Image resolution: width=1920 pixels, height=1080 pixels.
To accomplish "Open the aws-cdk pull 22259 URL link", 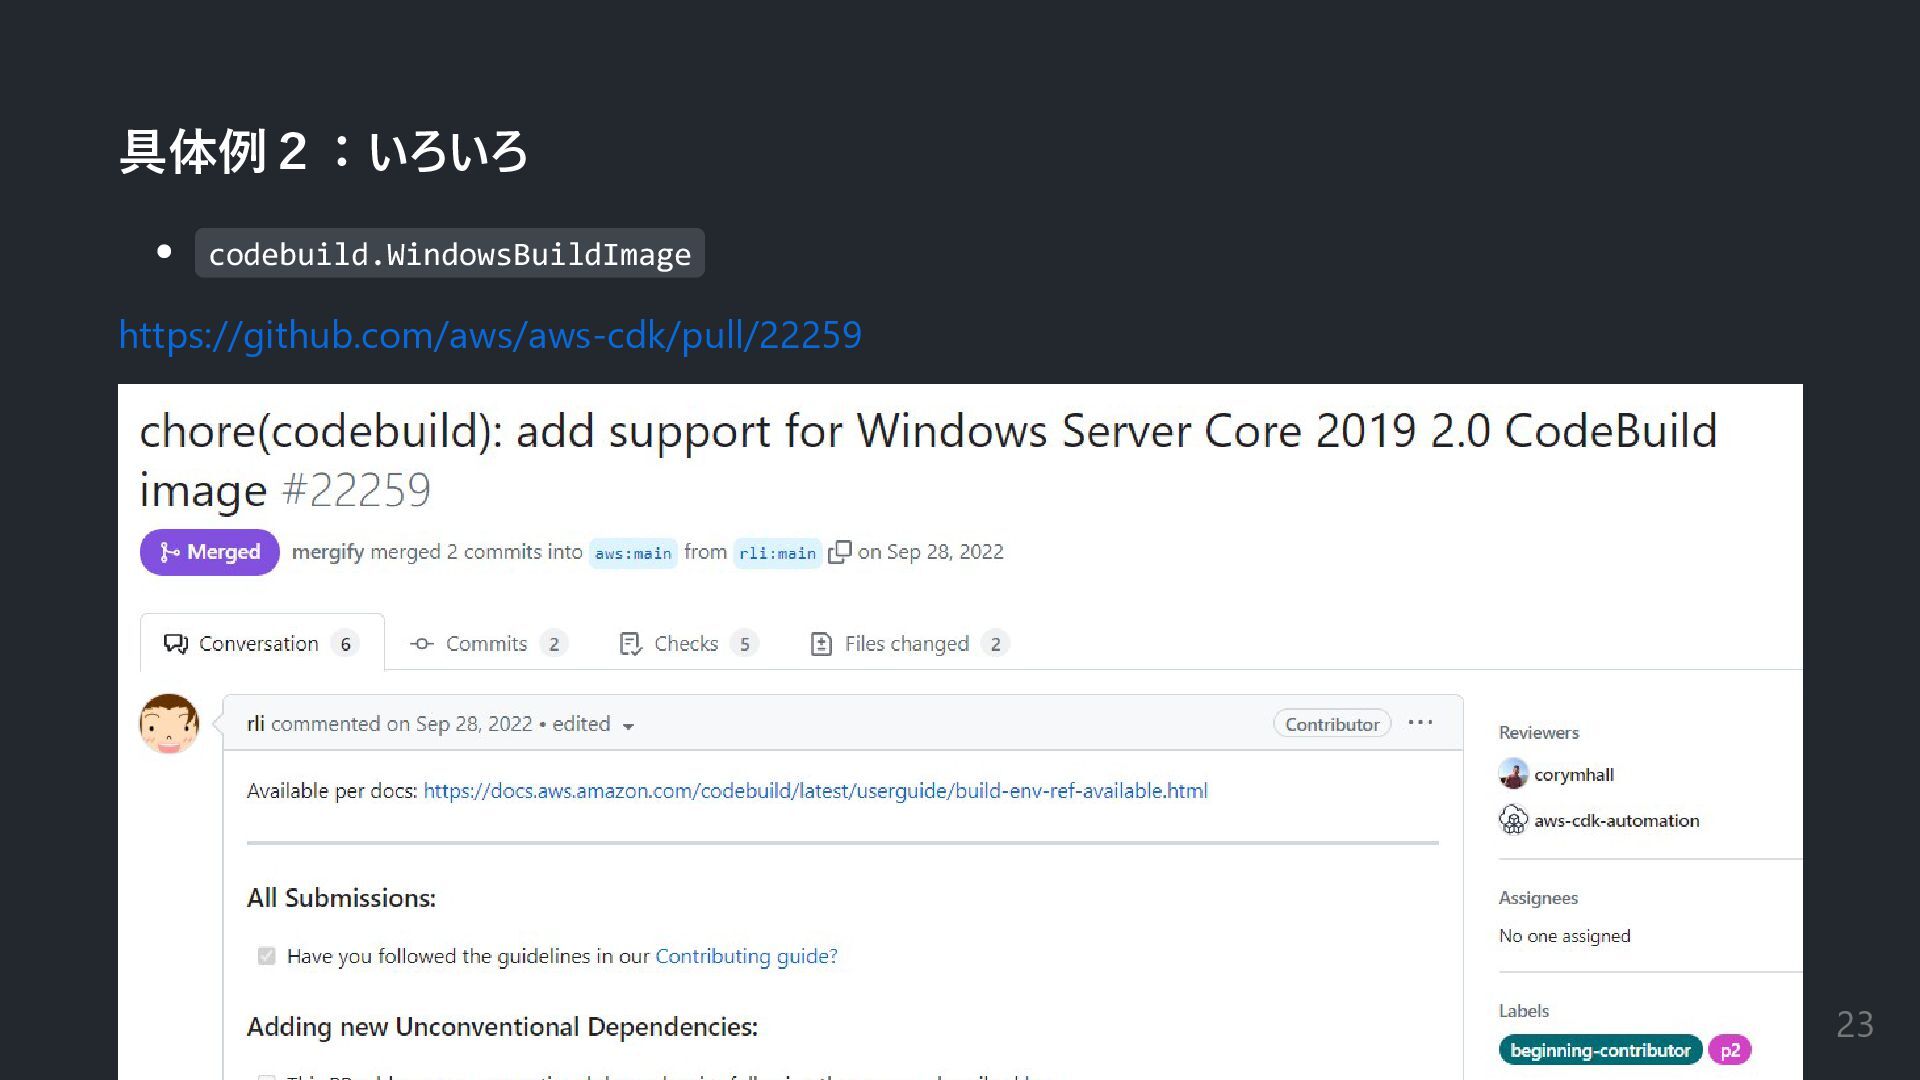I will pos(490,335).
